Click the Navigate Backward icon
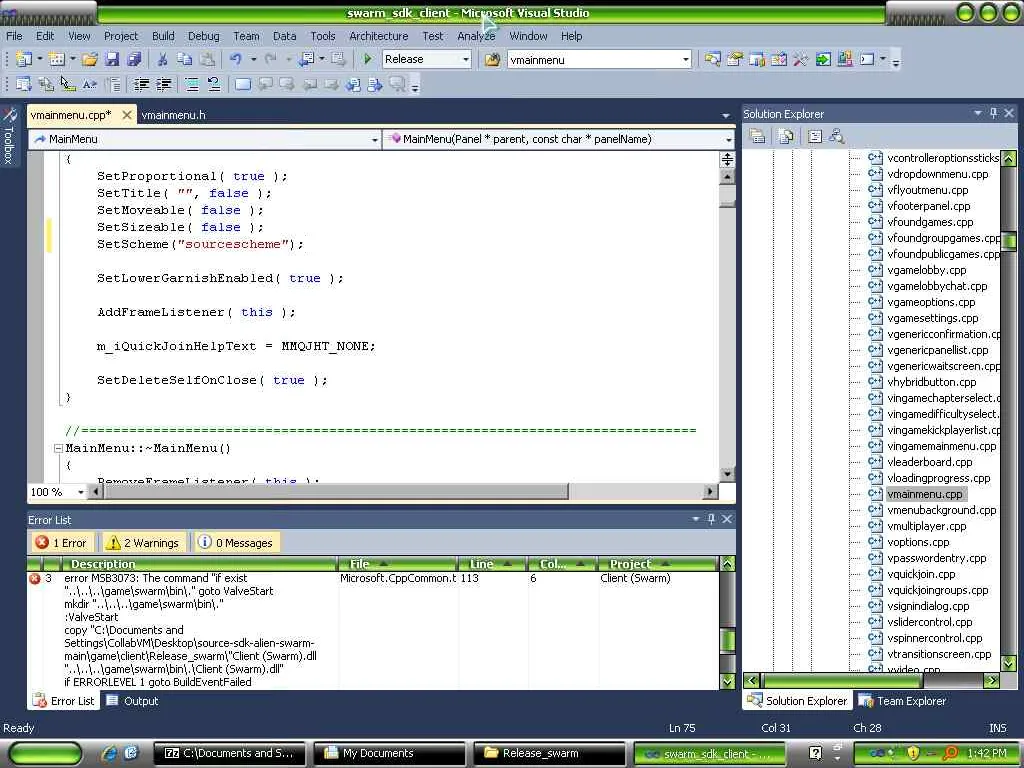The image size is (1024, 768). (306, 59)
